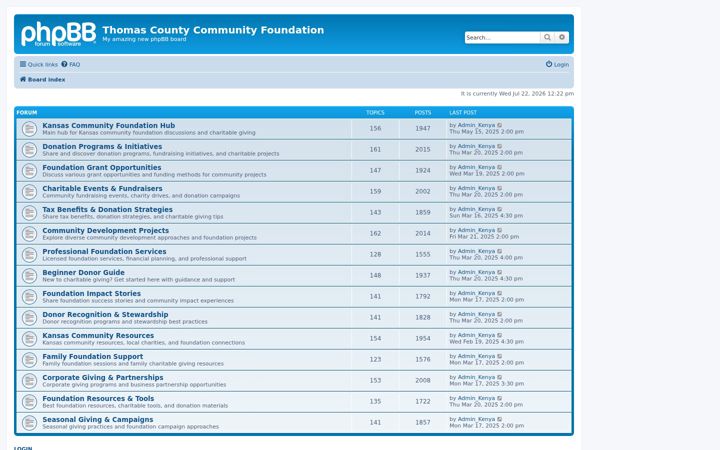Click the forum icon beside Charitable Events & Fundraisers

(x=29, y=192)
